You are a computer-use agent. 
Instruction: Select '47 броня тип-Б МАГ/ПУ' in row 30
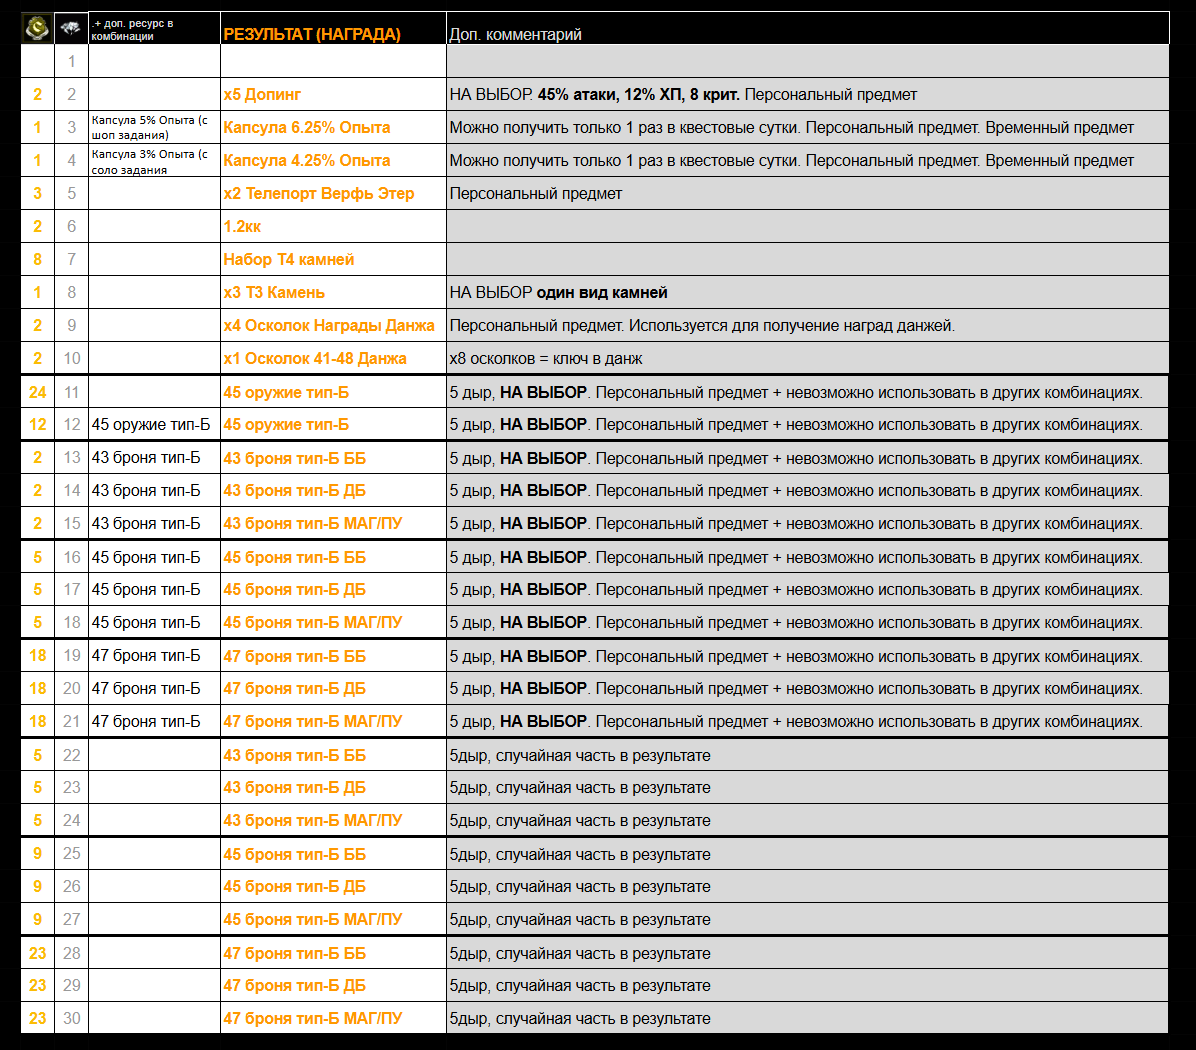[x=312, y=1019]
